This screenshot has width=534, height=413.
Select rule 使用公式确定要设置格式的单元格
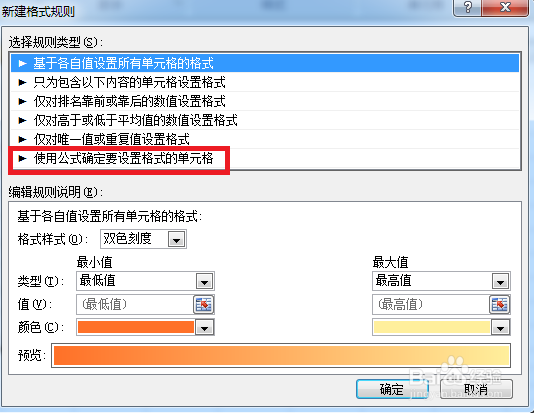click(265, 158)
